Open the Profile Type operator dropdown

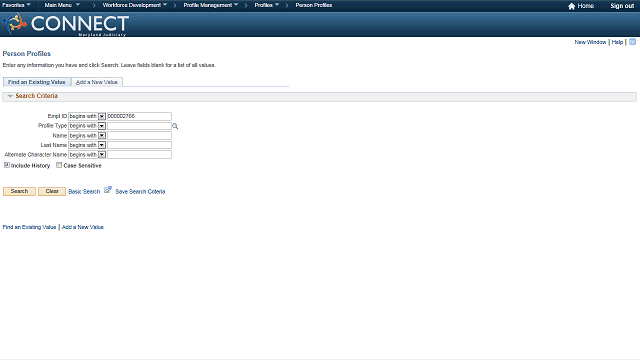[87, 126]
